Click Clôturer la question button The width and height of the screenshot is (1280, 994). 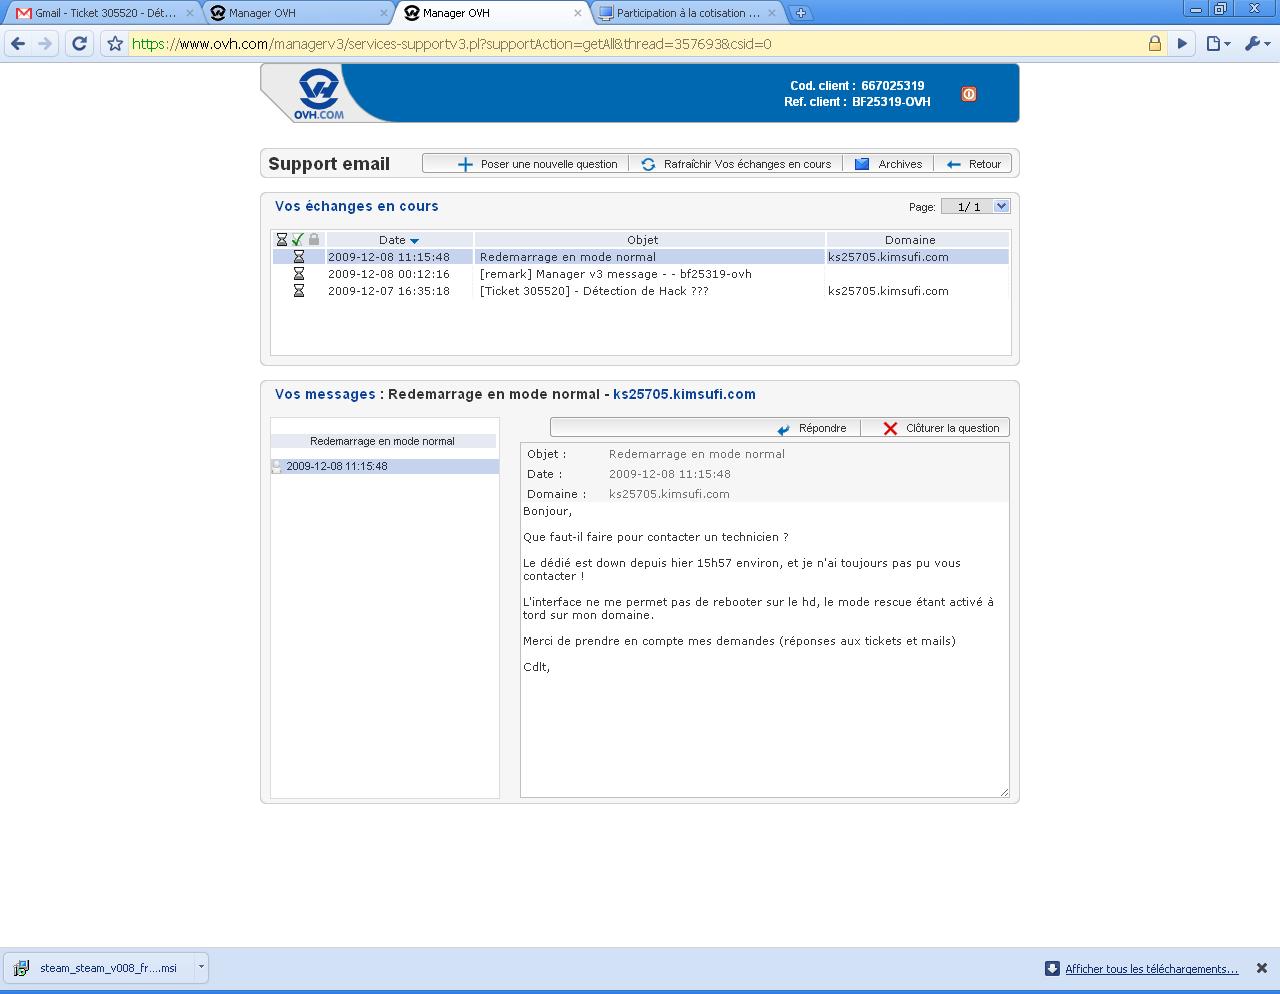[x=941, y=428]
